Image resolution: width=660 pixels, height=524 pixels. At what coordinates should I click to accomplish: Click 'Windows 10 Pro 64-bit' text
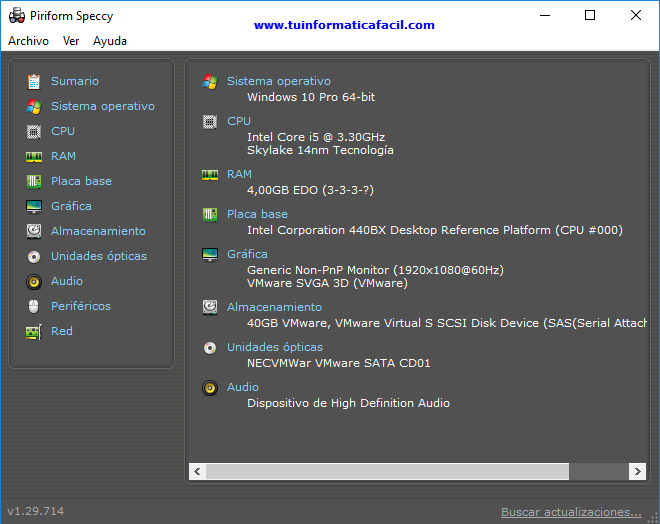[311, 97]
